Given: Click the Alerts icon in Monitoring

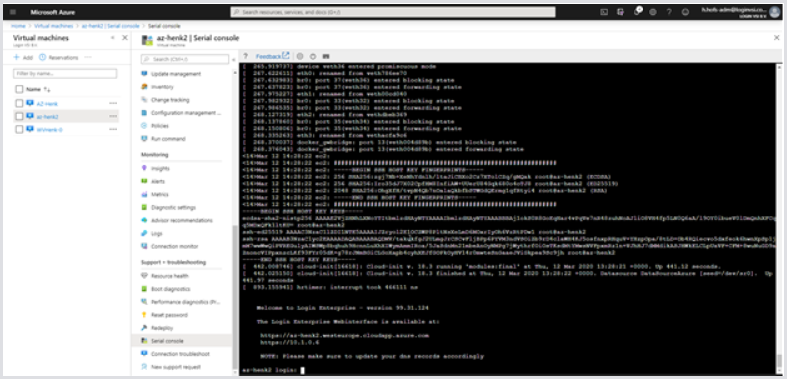Looking at the screenshot, I should coord(144,181).
